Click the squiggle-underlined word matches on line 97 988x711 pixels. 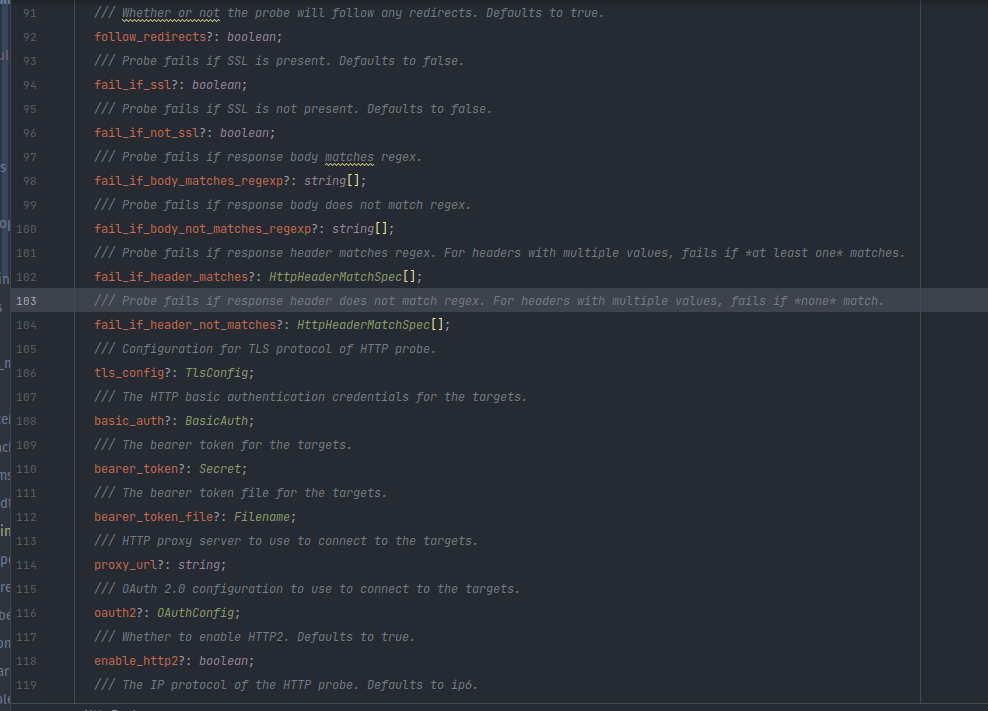click(349, 156)
